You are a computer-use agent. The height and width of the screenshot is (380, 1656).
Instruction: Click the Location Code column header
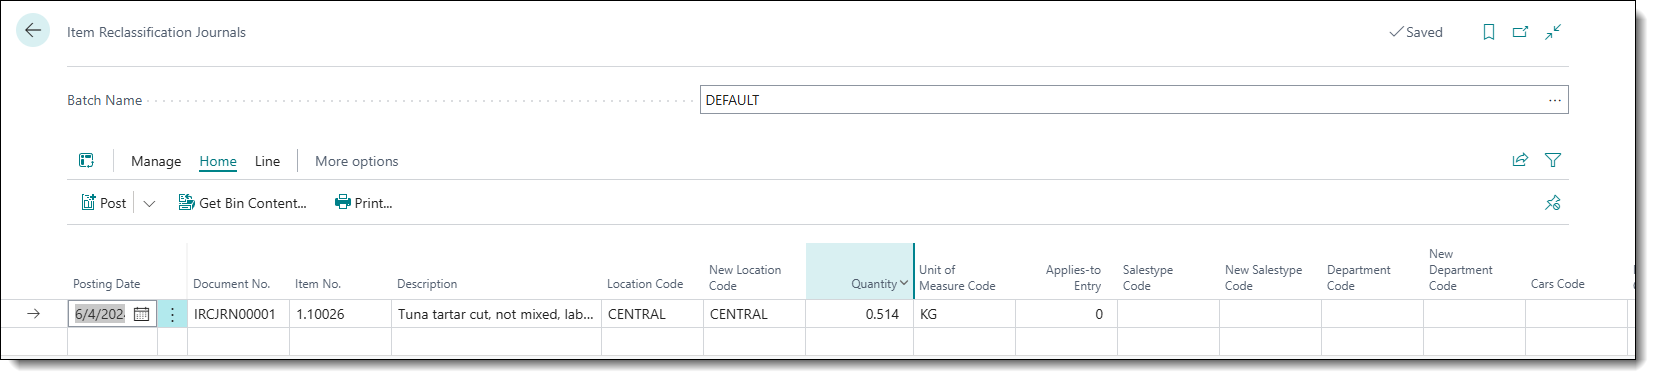coord(645,284)
